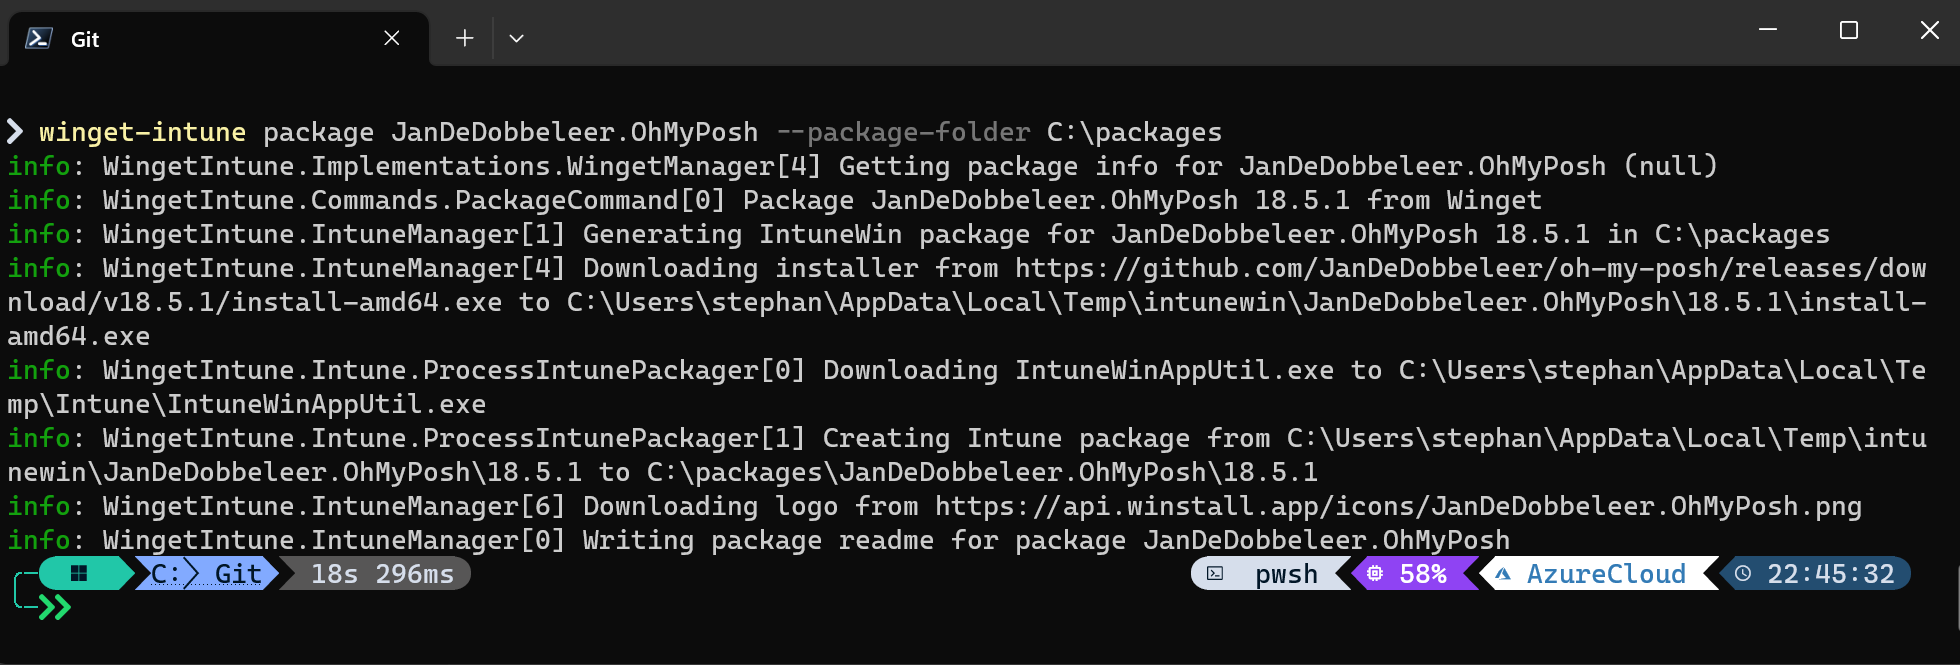Click the terminal icon beside pwsh

(x=1215, y=574)
